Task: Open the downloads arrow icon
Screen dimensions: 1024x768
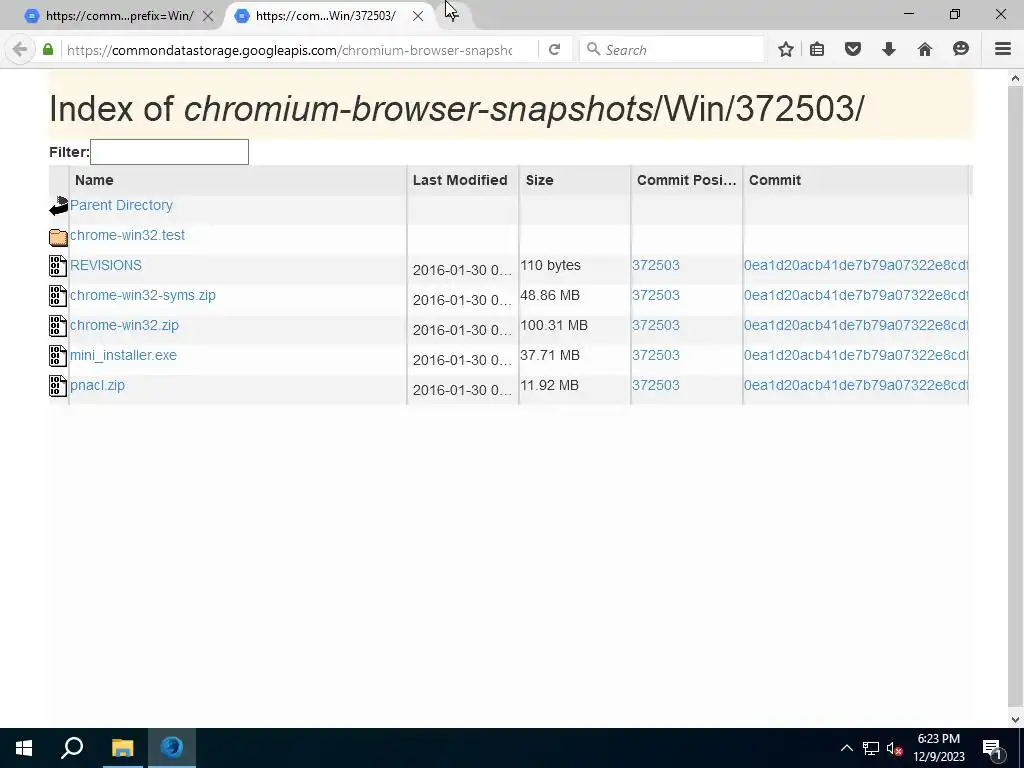Action: pos(889,50)
